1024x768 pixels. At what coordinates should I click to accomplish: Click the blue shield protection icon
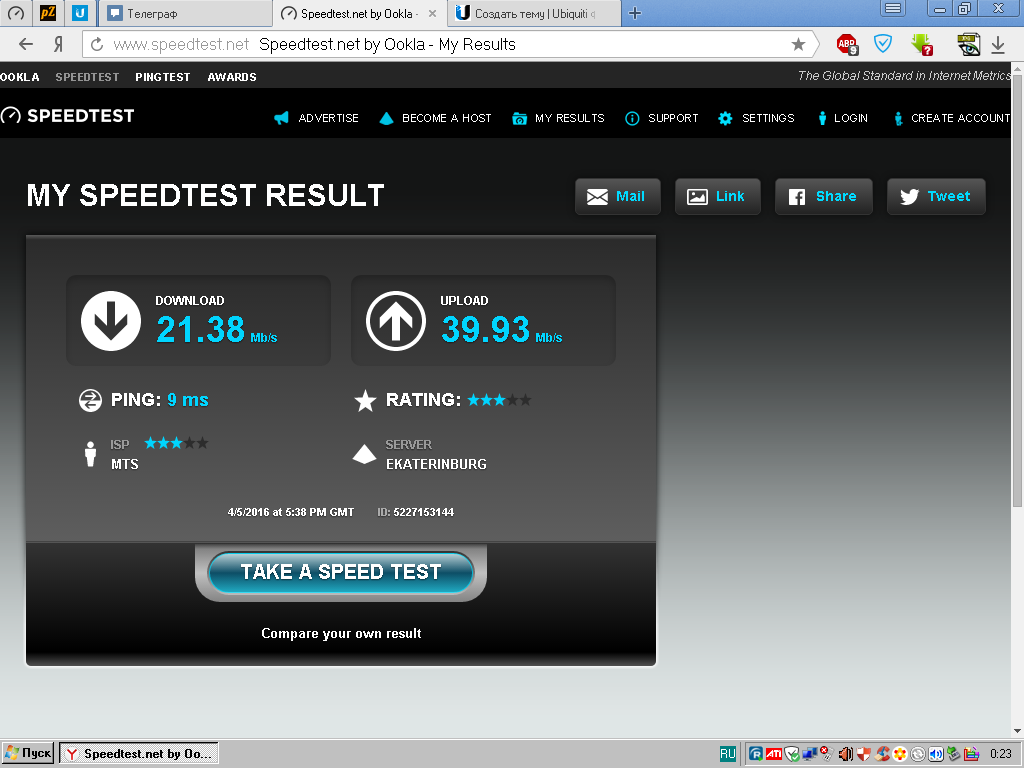click(883, 44)
